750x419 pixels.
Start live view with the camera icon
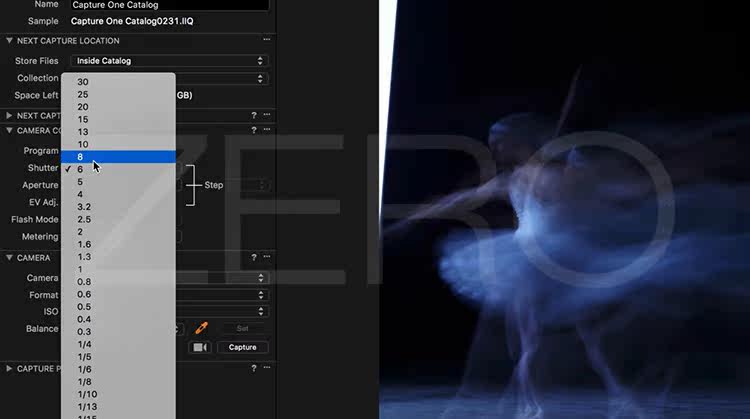pyautogui.click(x=200, y=347)
